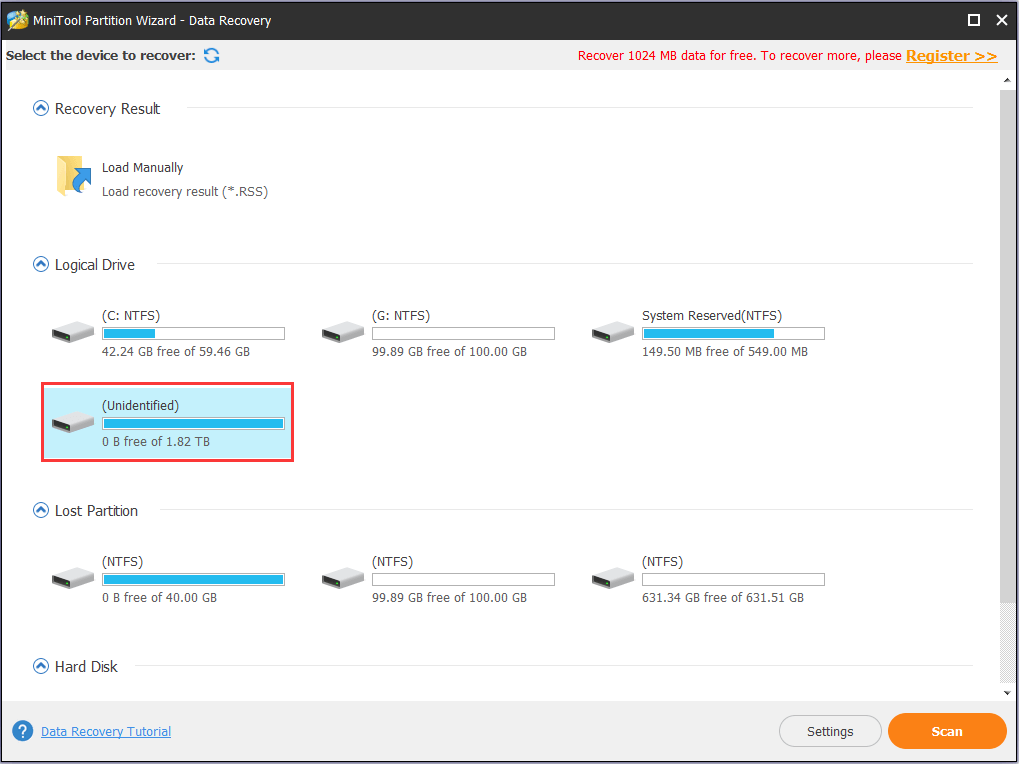Collapse the Recovery Result section
The height and width of the screenshot is (764, 1019).
click(41, 108)
